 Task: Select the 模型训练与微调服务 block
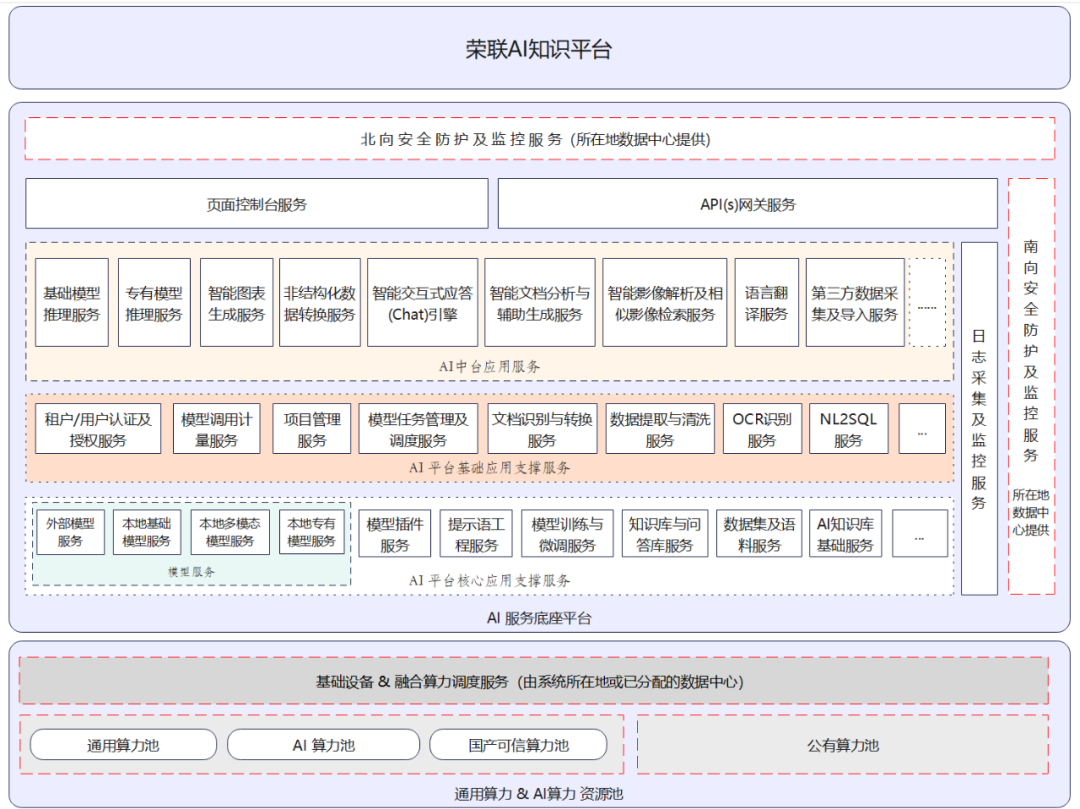click(x=567, y=534)
